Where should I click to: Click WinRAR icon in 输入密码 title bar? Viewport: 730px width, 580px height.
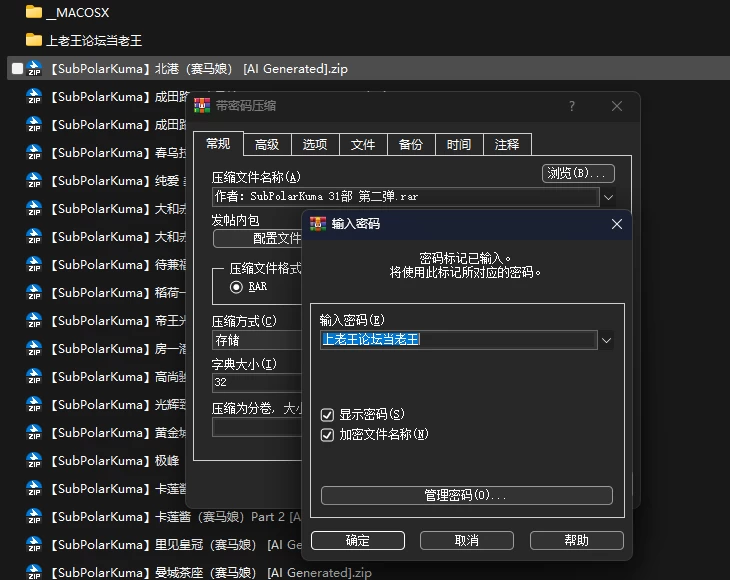tap(318, 224)
